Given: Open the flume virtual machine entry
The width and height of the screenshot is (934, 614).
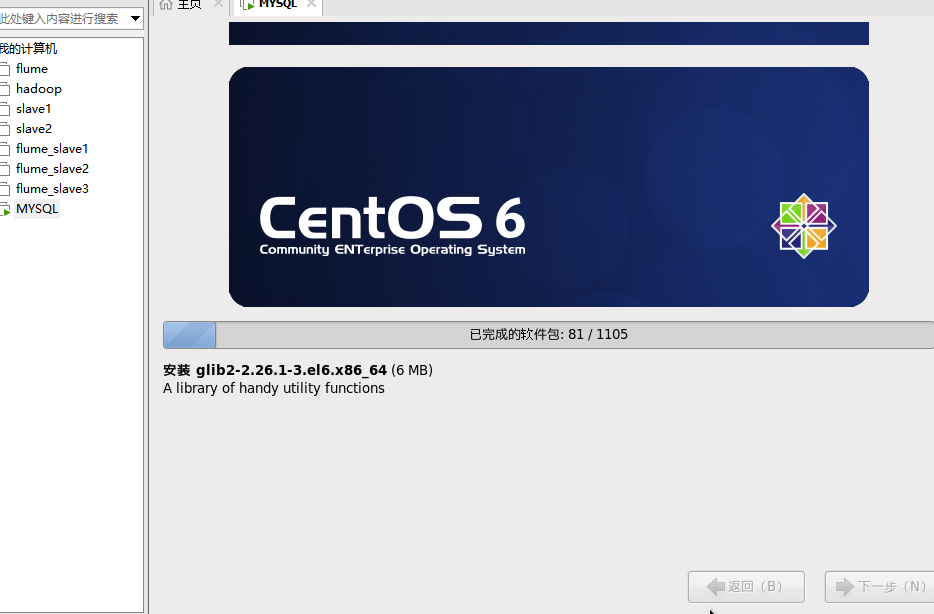Looking at the screenshot, I should [x=32, y=68].
